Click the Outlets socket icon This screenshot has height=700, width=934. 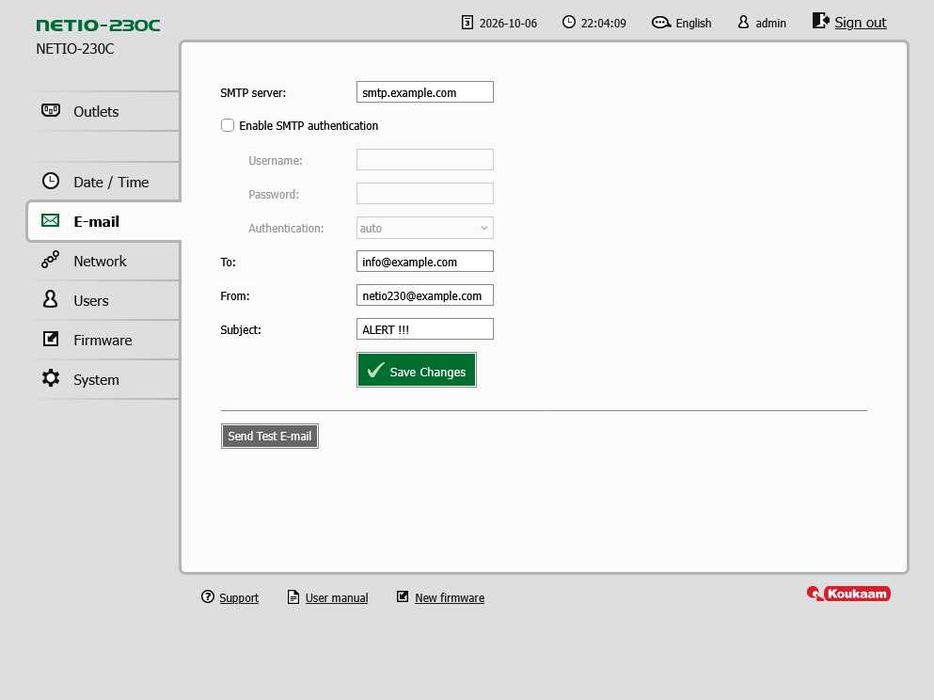(x=51, y=110)
